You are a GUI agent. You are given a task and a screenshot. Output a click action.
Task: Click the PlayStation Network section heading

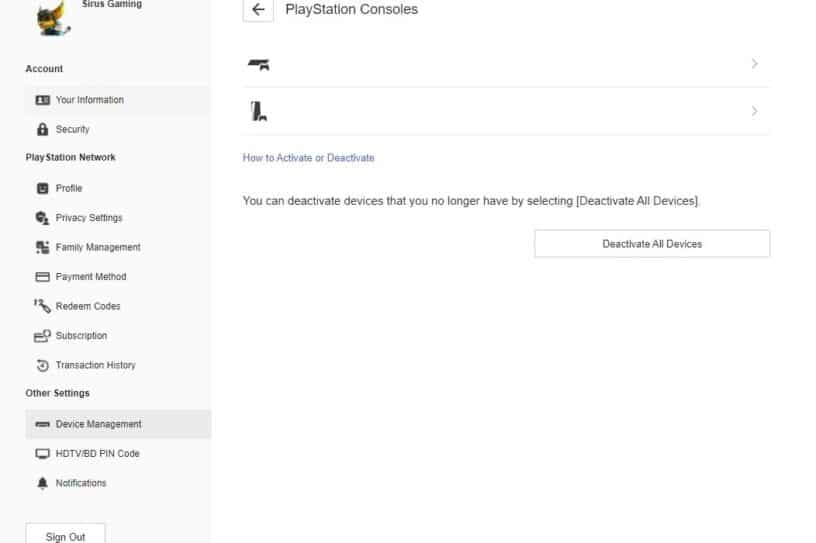(71, 157)
